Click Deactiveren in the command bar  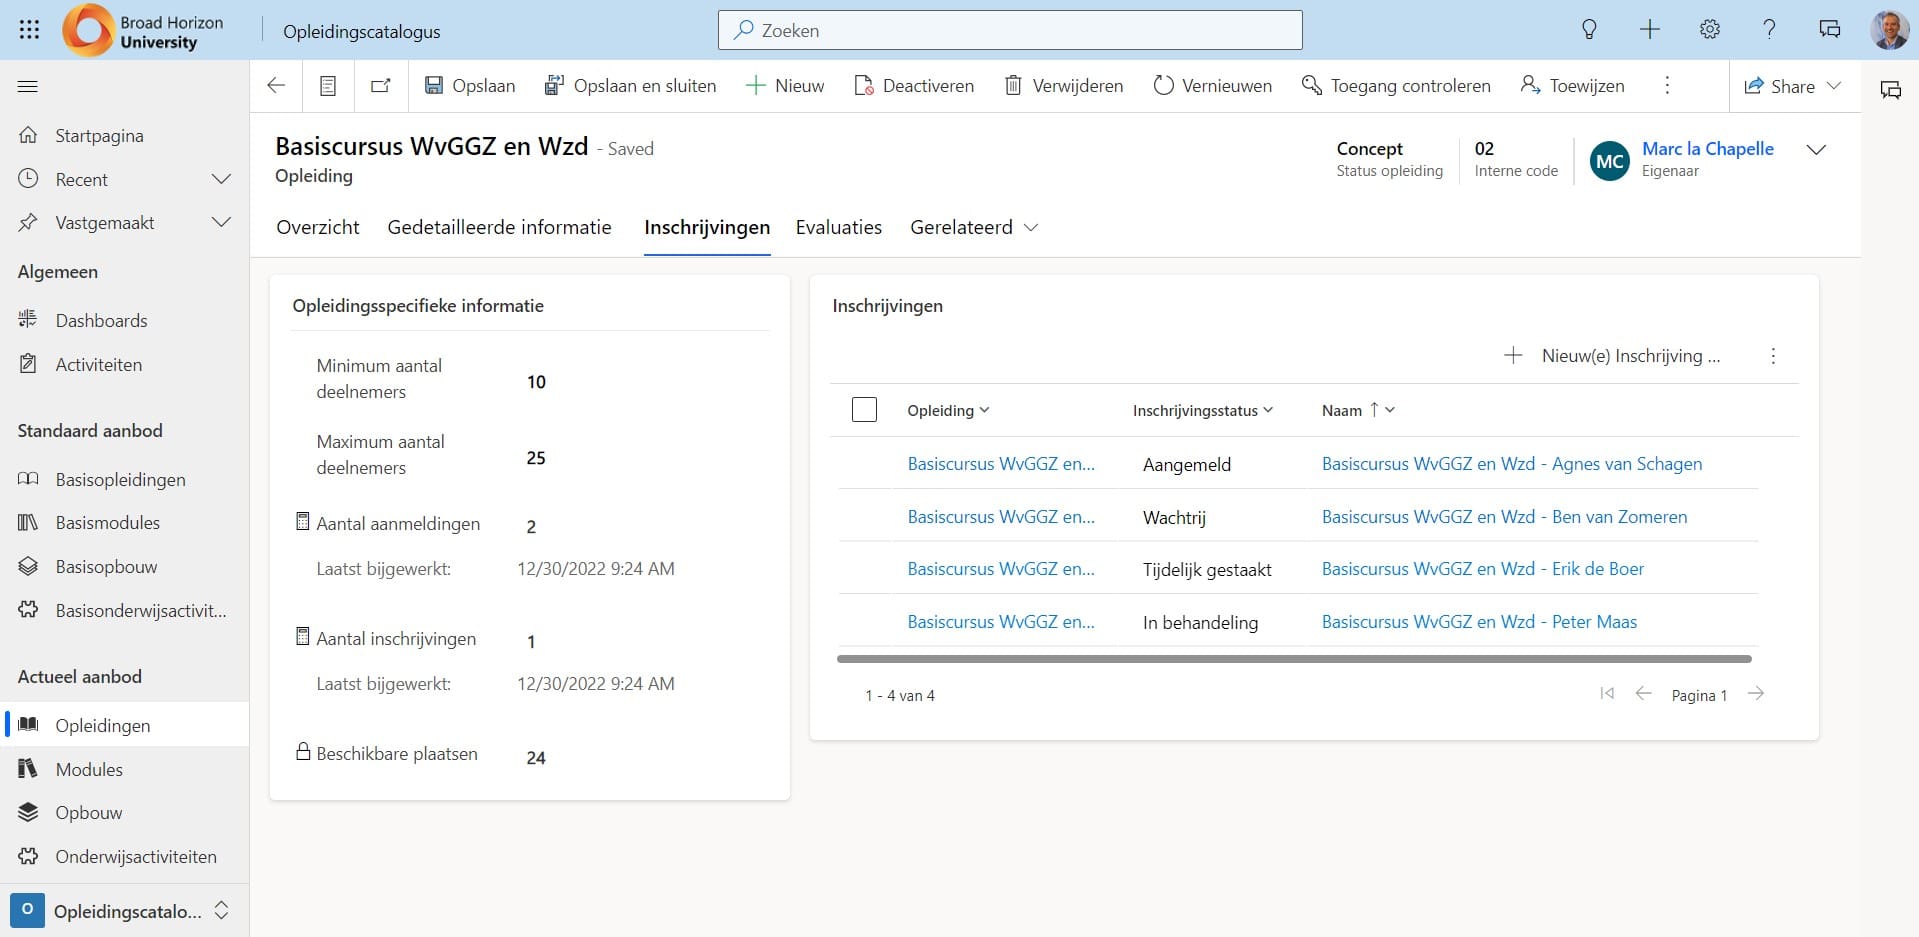coord(914,86)
